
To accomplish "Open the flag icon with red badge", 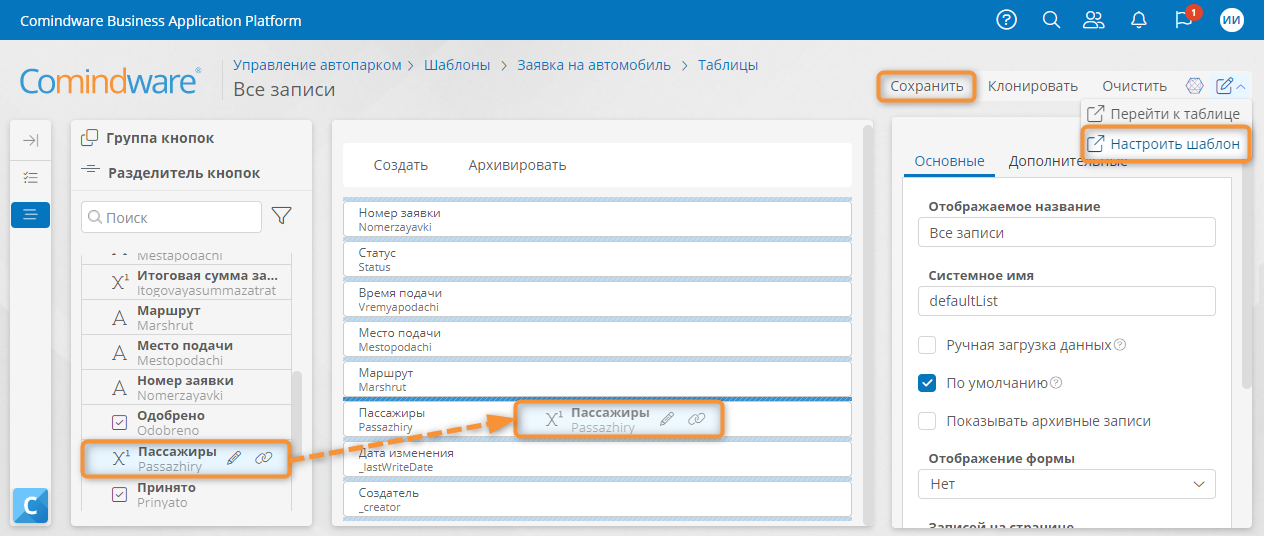I will 1184,20.
